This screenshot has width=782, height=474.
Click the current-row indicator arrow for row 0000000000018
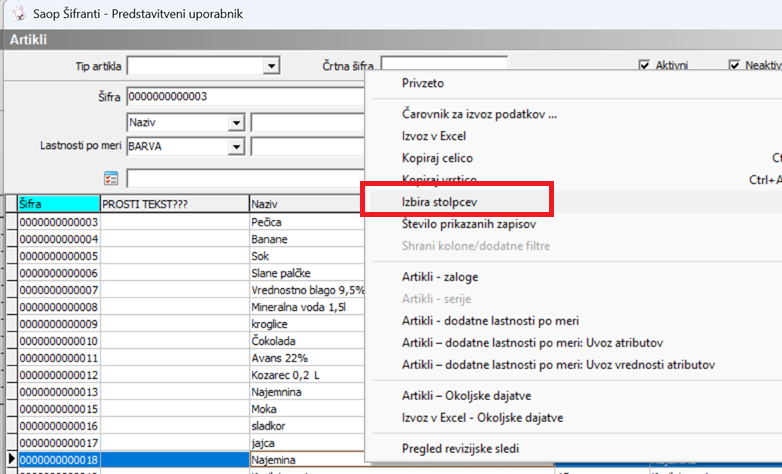click(x=11, y=460)
